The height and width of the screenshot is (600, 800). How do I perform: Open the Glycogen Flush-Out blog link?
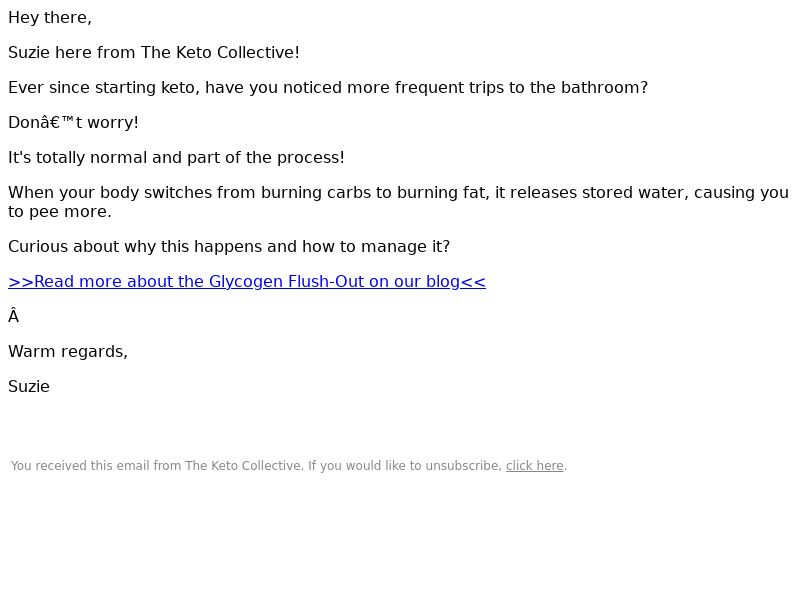247,282
